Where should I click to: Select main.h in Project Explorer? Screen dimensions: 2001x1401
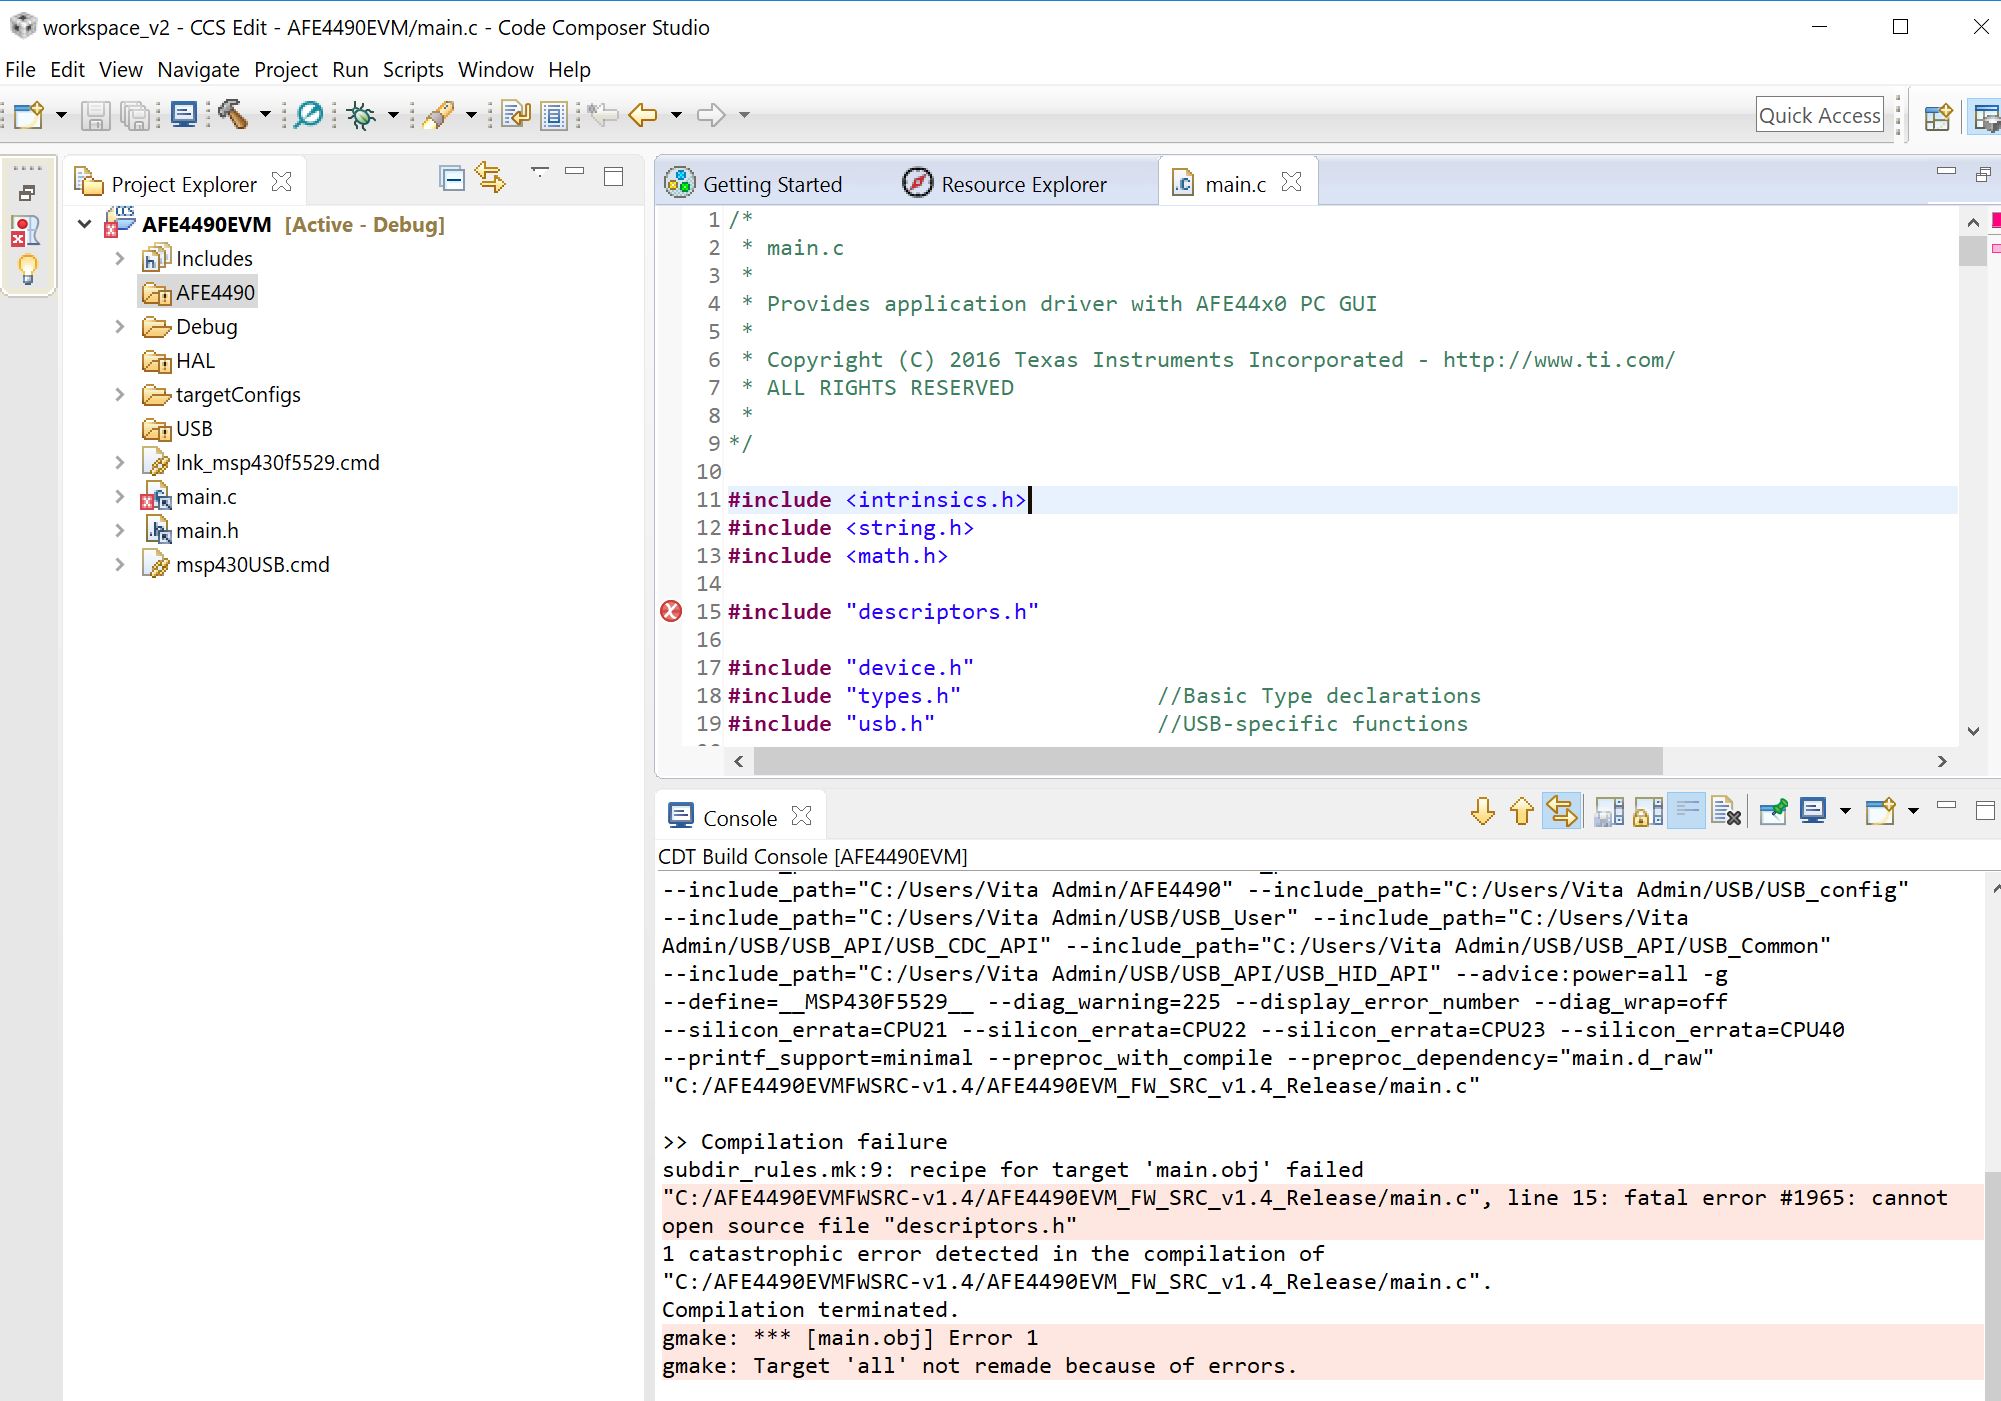click(207, 531)
